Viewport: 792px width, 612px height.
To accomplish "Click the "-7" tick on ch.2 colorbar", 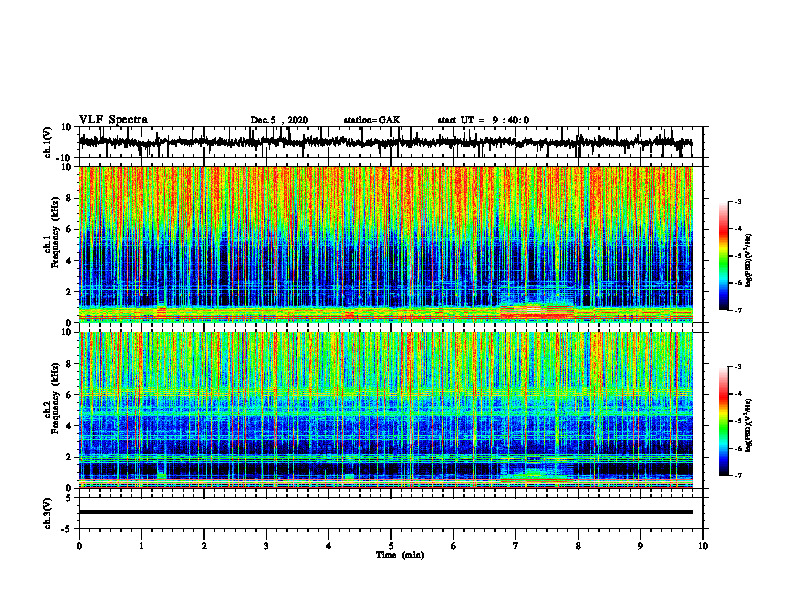I will (737, 475).
